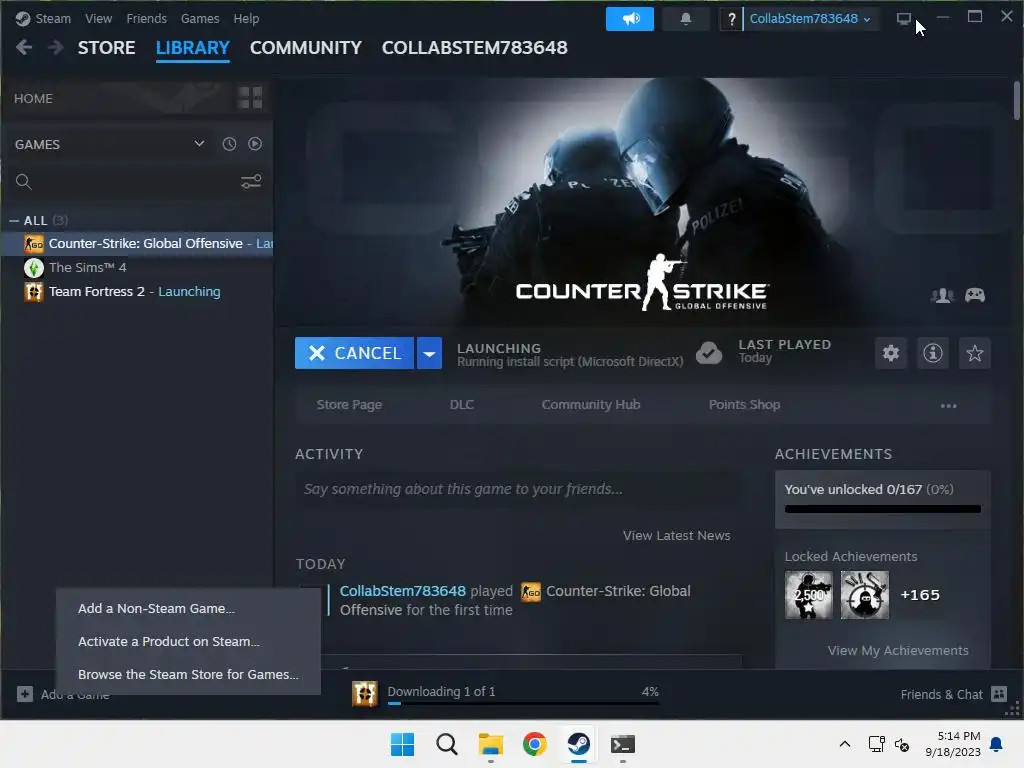This screenshot has width=1024, height=768.
Task: Open the Community Hub link
Action: pyautogui.click(x=590, y=405)
